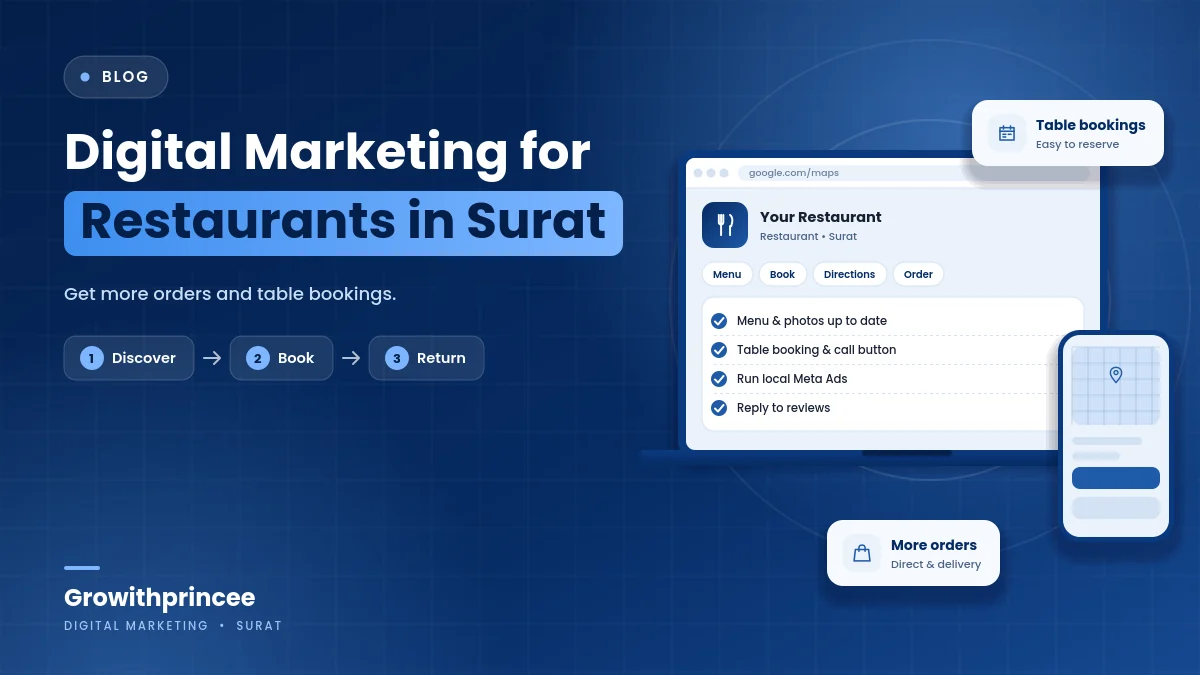Image resolution: width=1200 pixels, height=675 pixels.
Task: Click the number 1 circle in Discover
Action: pos(92,358)
